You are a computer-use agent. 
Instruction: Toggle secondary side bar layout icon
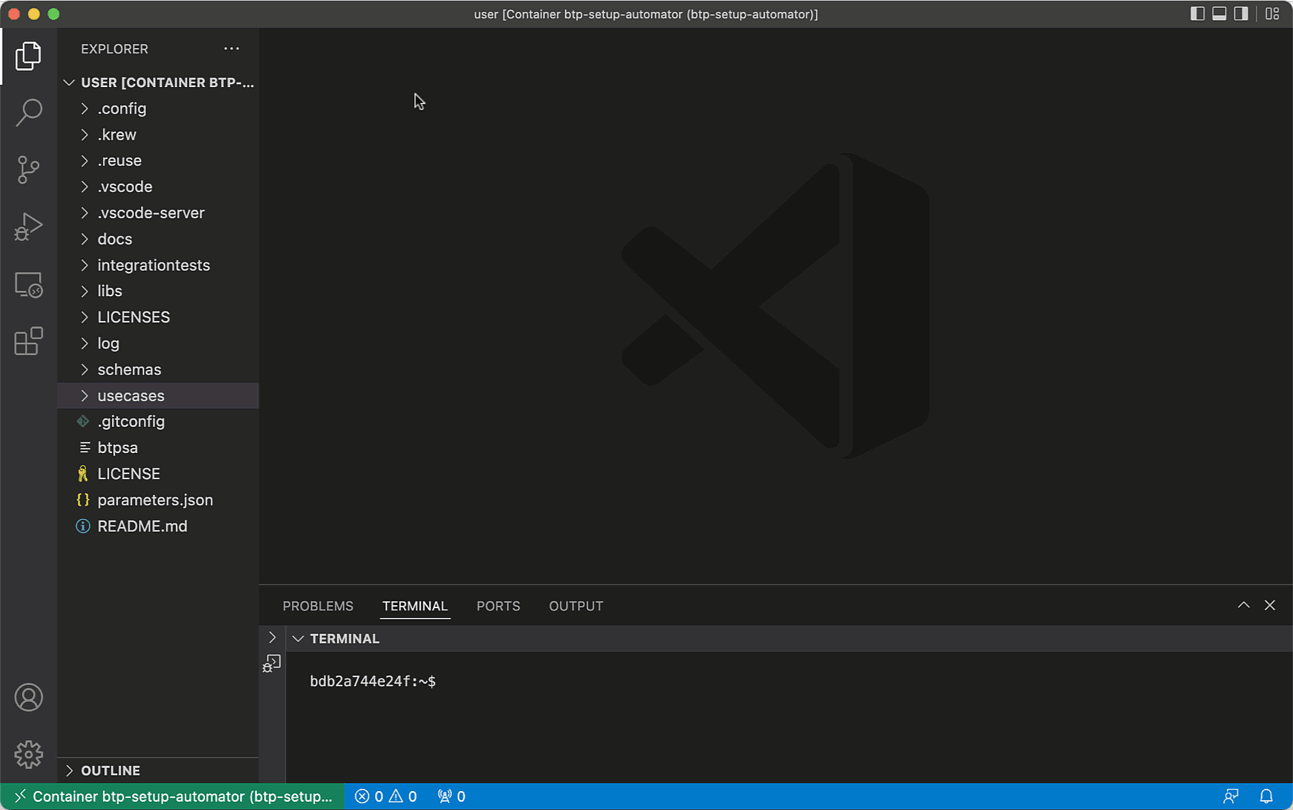pyautogui.click(x=1241, y=14)
